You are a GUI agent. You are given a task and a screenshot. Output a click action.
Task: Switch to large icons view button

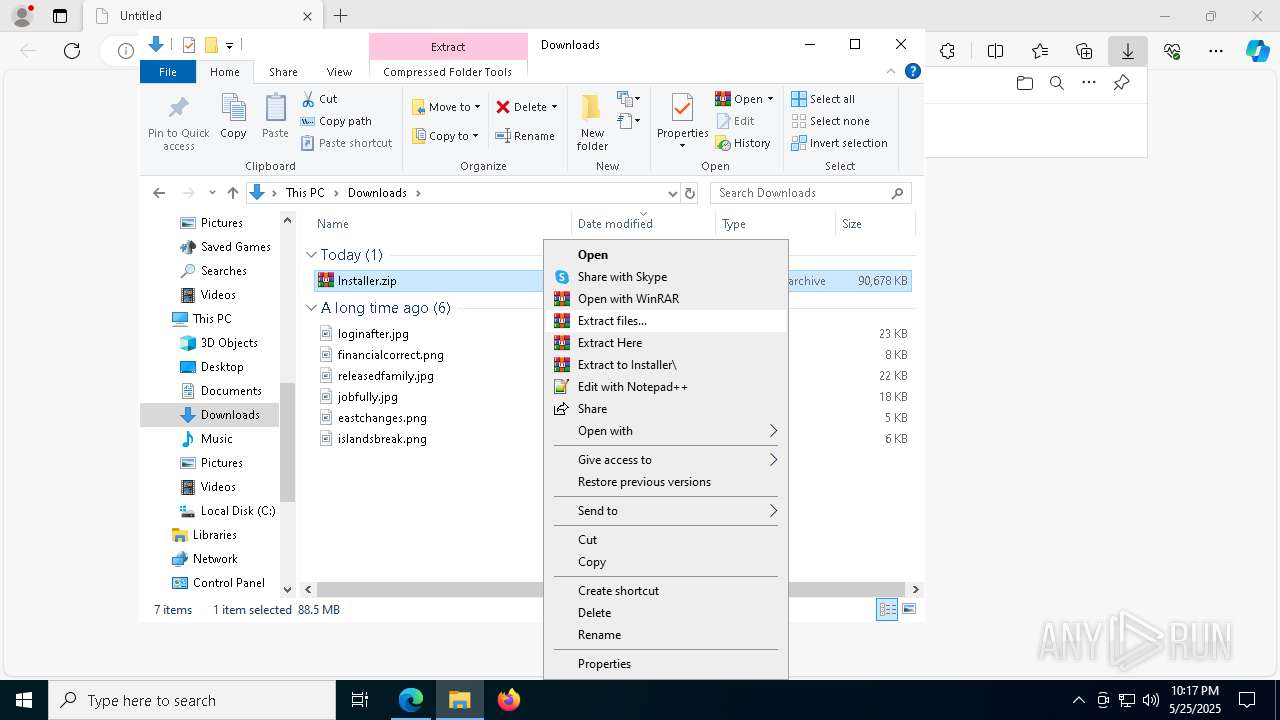click(x=909, y=609)
